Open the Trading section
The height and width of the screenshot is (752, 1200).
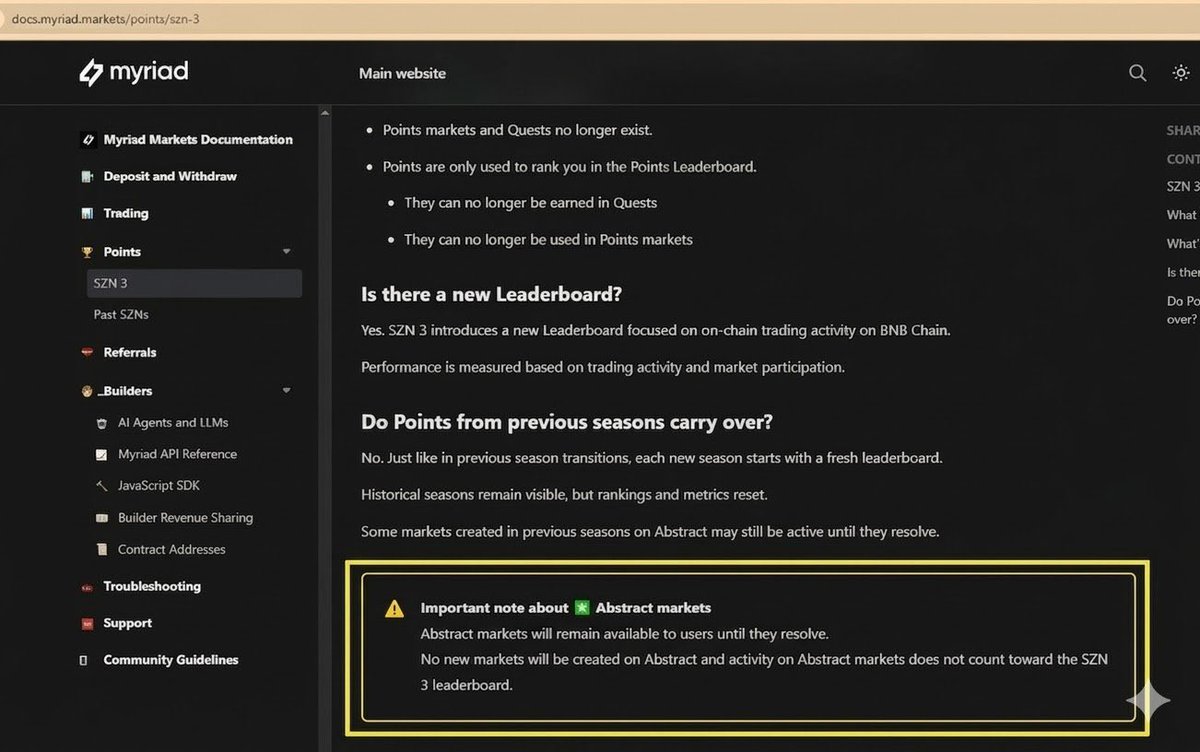tap(126, 213)
